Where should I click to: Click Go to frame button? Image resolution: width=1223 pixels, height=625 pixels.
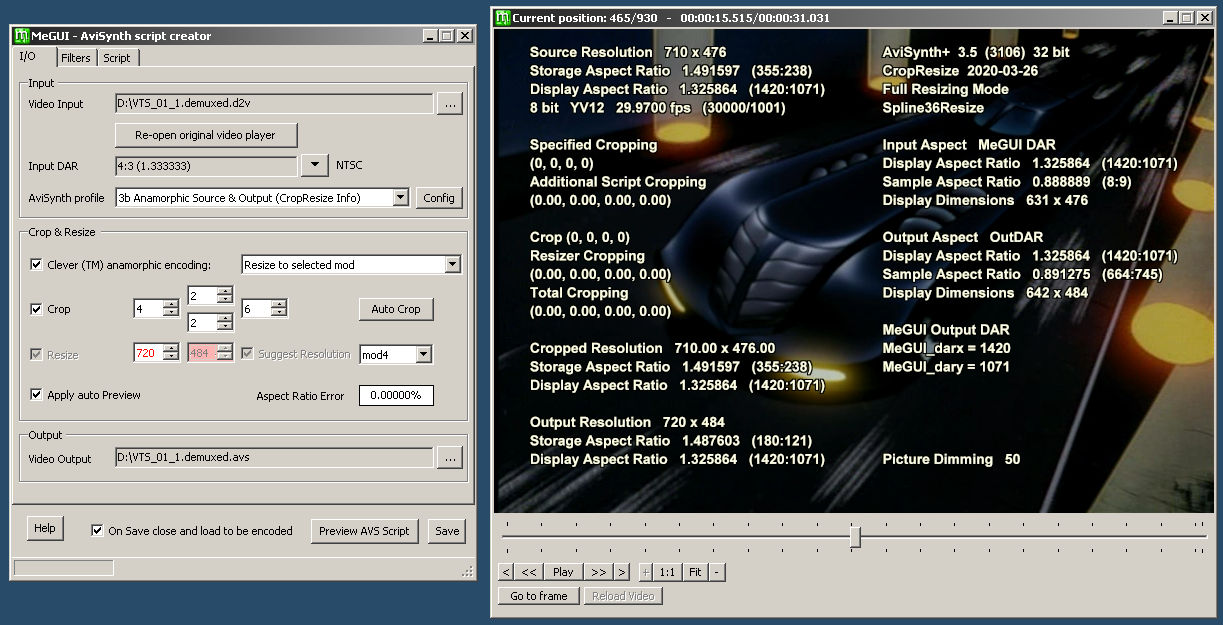click(539, 596)
